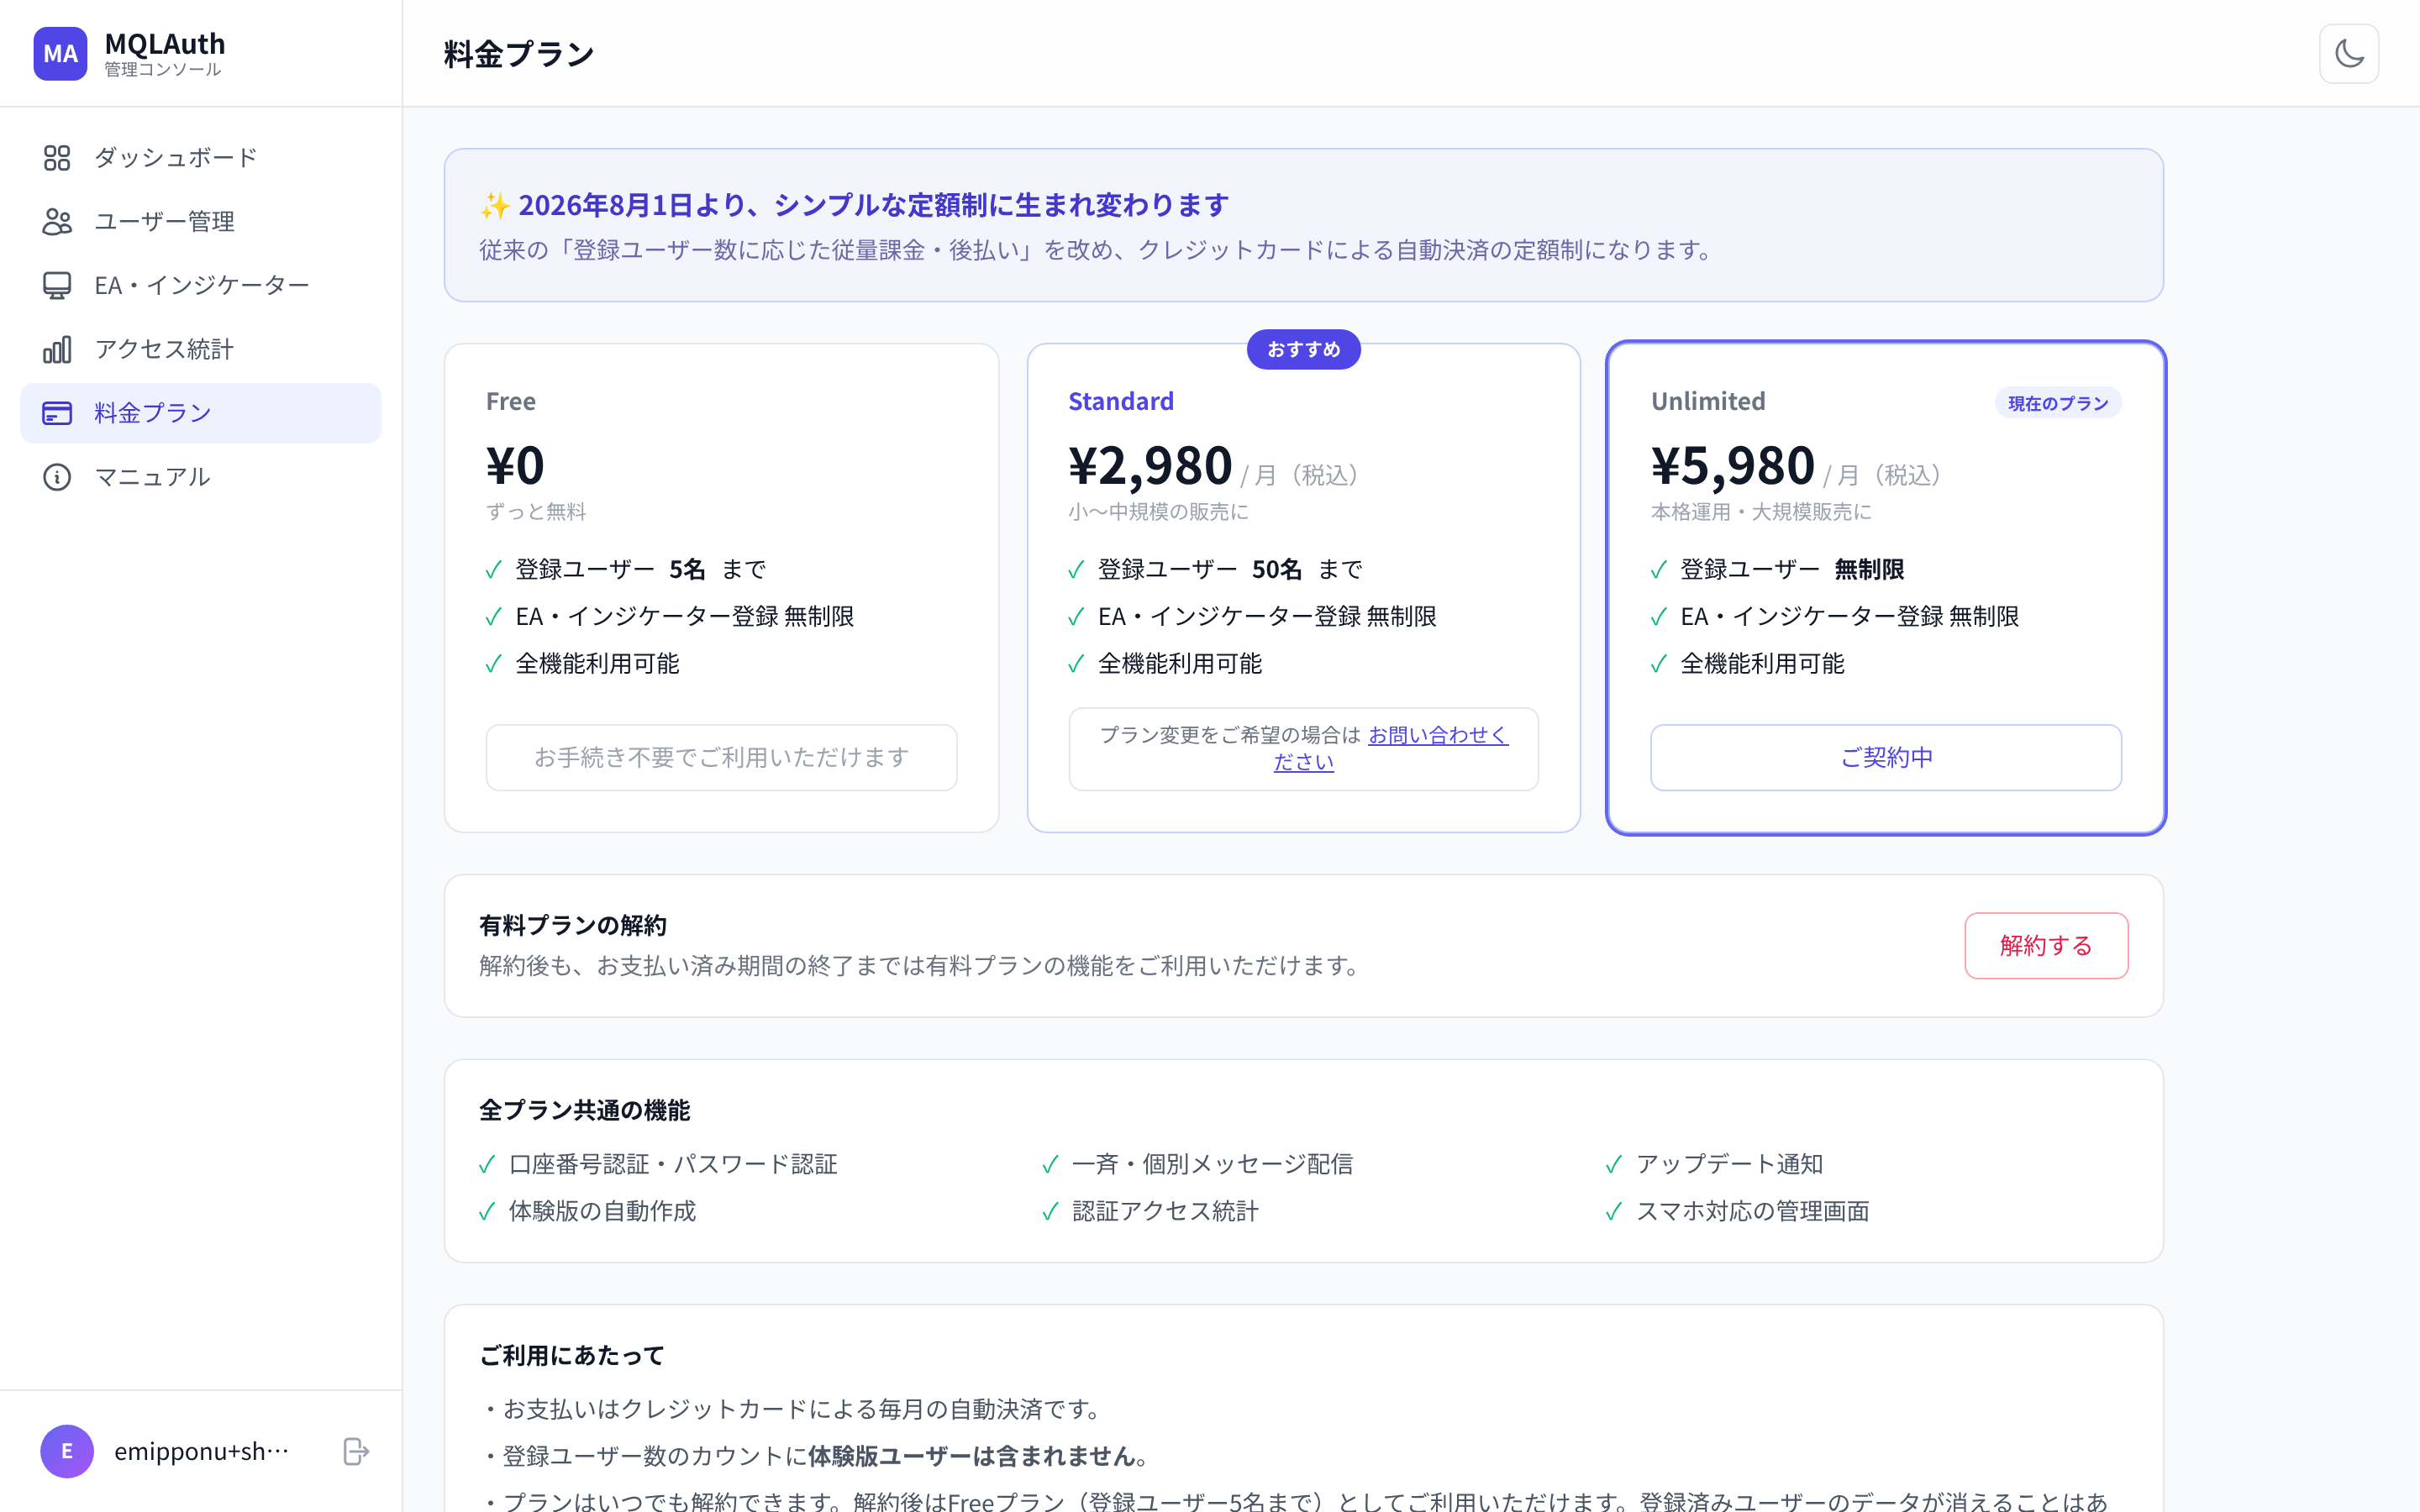Click the banner heading 2026年8月1日より、シンプルな定額制に生まれ変わります
Viewport: 2420px width, 1512px height.
[873, 205]
